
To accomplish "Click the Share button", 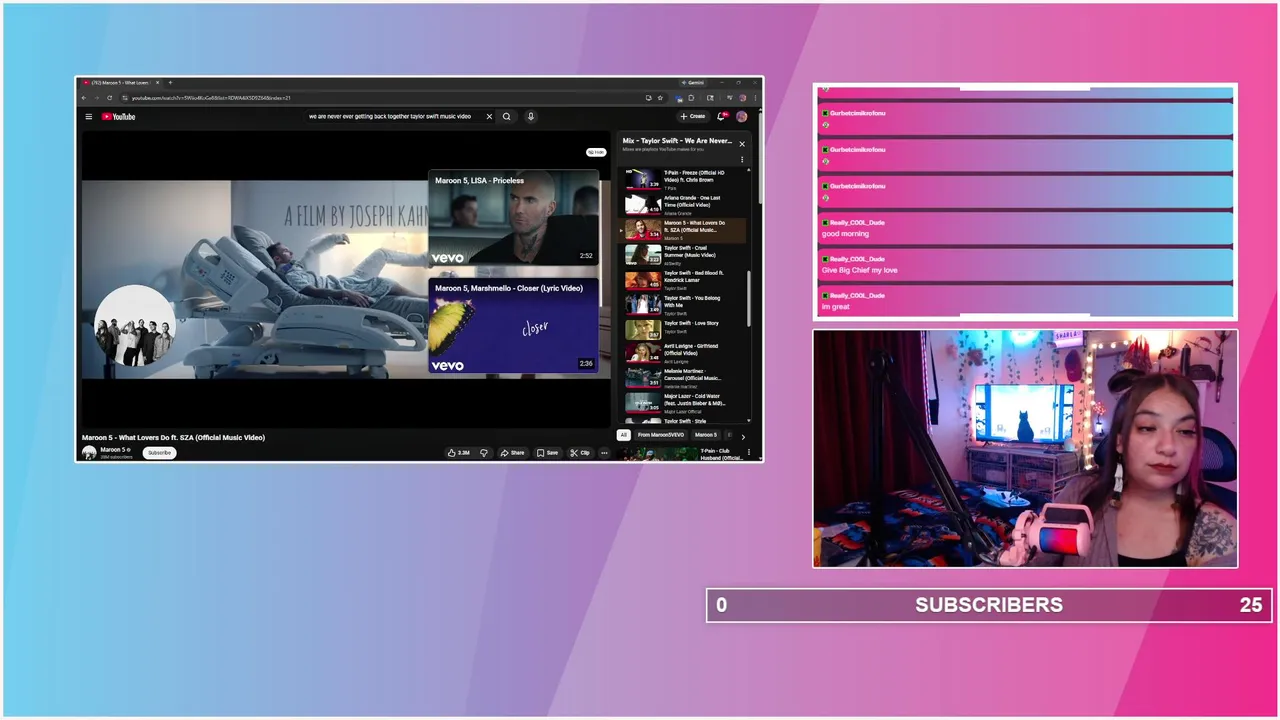I will coord(513,453).
